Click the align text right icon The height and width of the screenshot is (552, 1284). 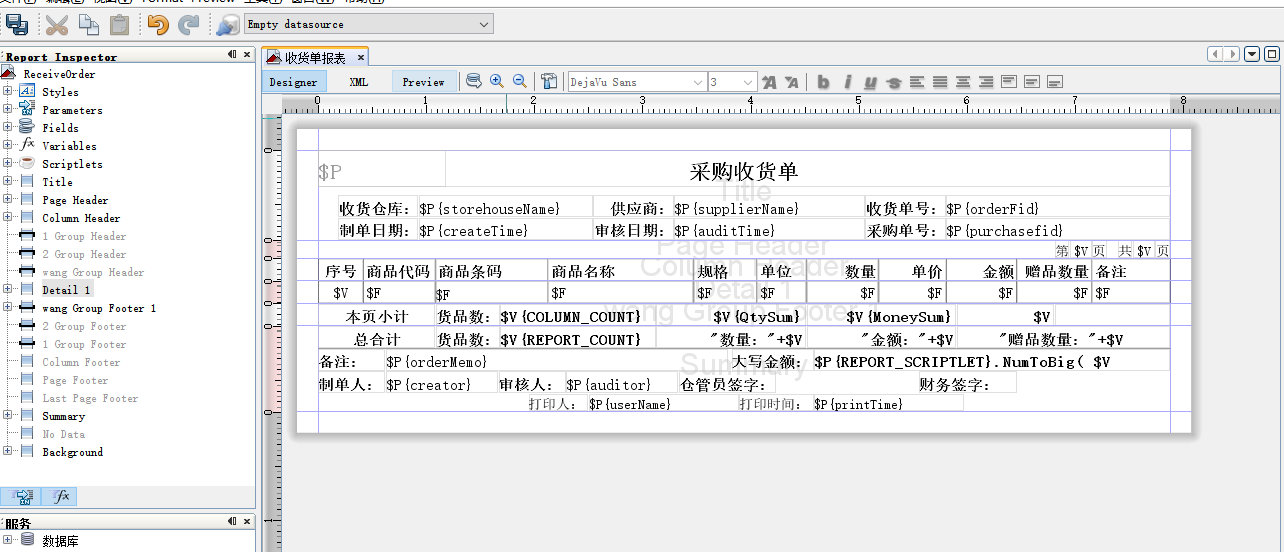986,82
